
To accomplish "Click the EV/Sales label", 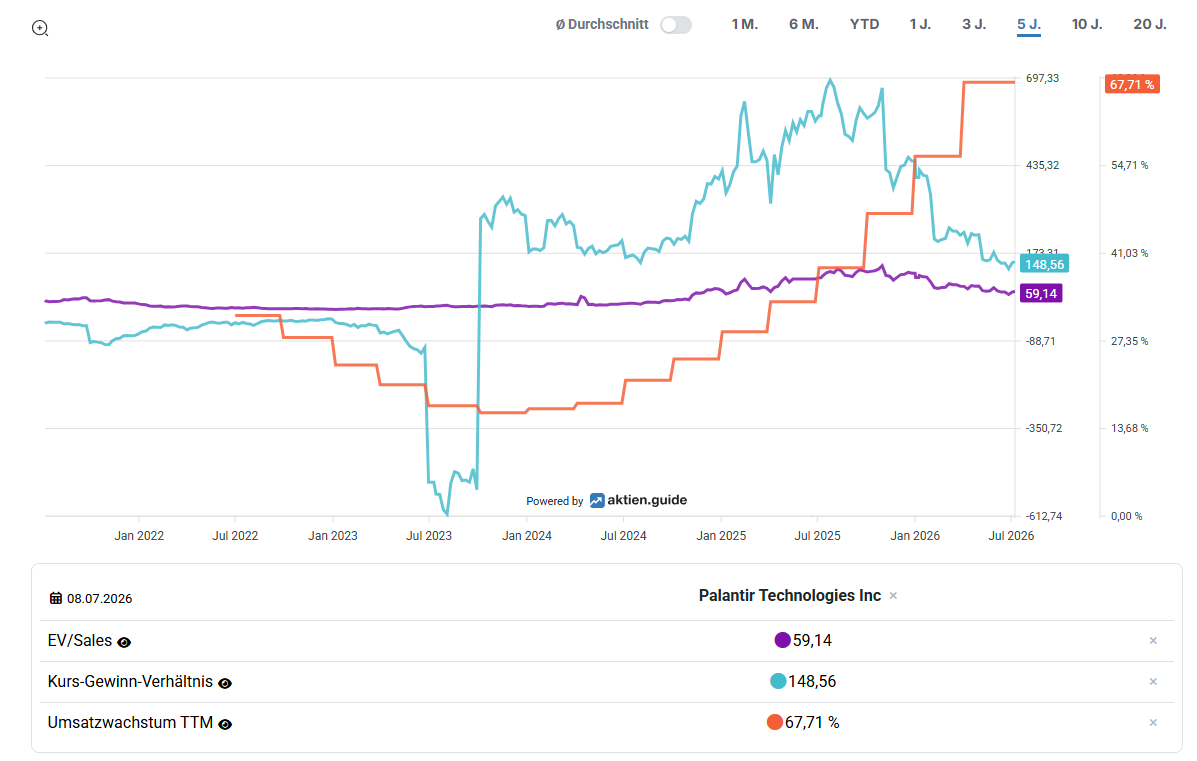I will tap(79, 640).
